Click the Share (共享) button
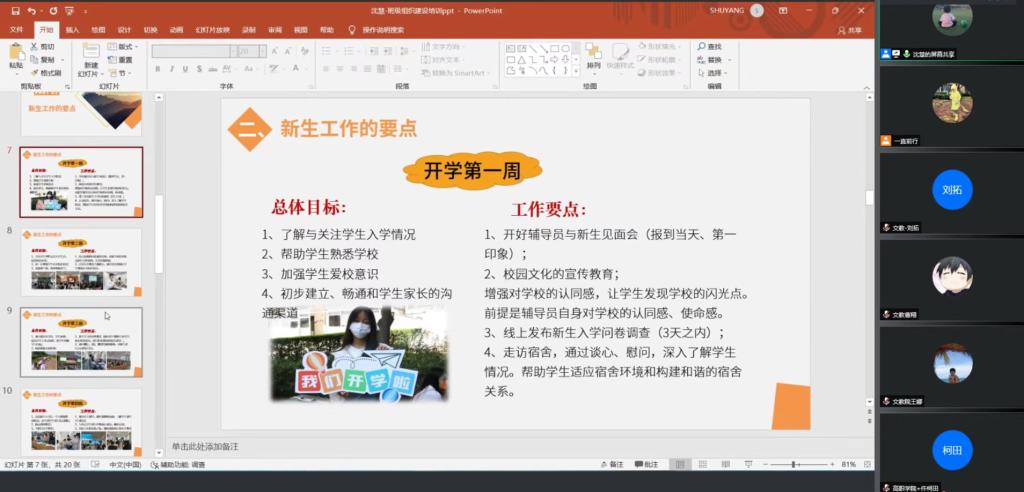This screenshot has height=492, width=1024. (850, 30)
